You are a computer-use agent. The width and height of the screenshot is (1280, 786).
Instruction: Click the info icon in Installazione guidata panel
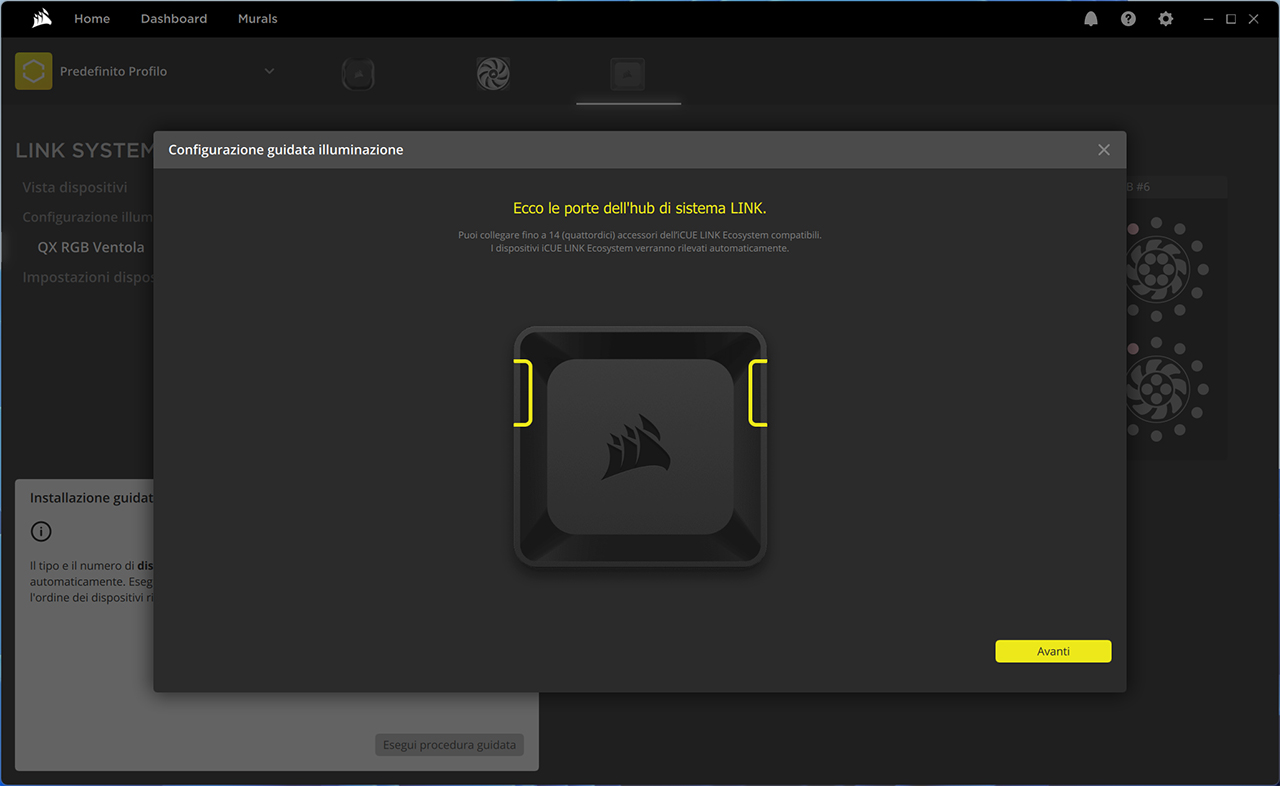click(x=41, y=532)
